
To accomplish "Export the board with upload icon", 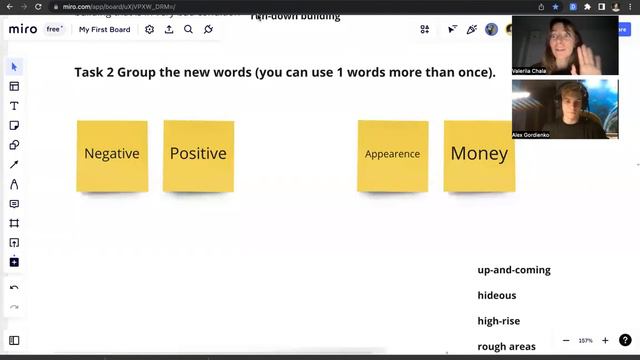I will click(169, 29).
